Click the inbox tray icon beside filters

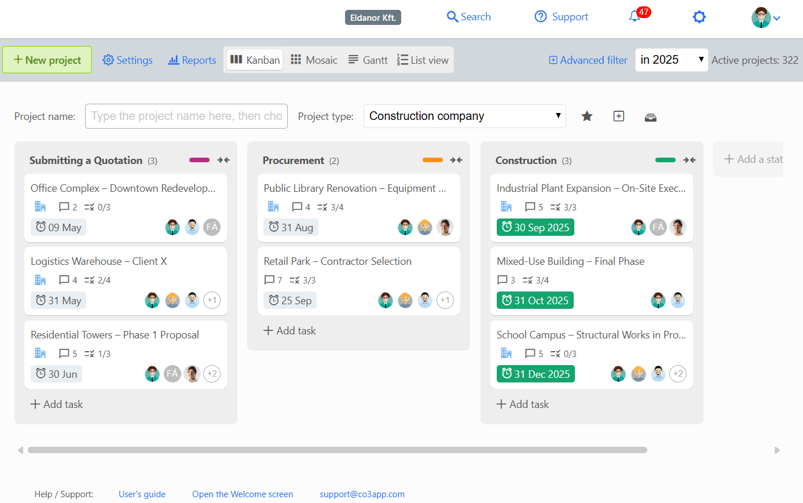[650, 117]
